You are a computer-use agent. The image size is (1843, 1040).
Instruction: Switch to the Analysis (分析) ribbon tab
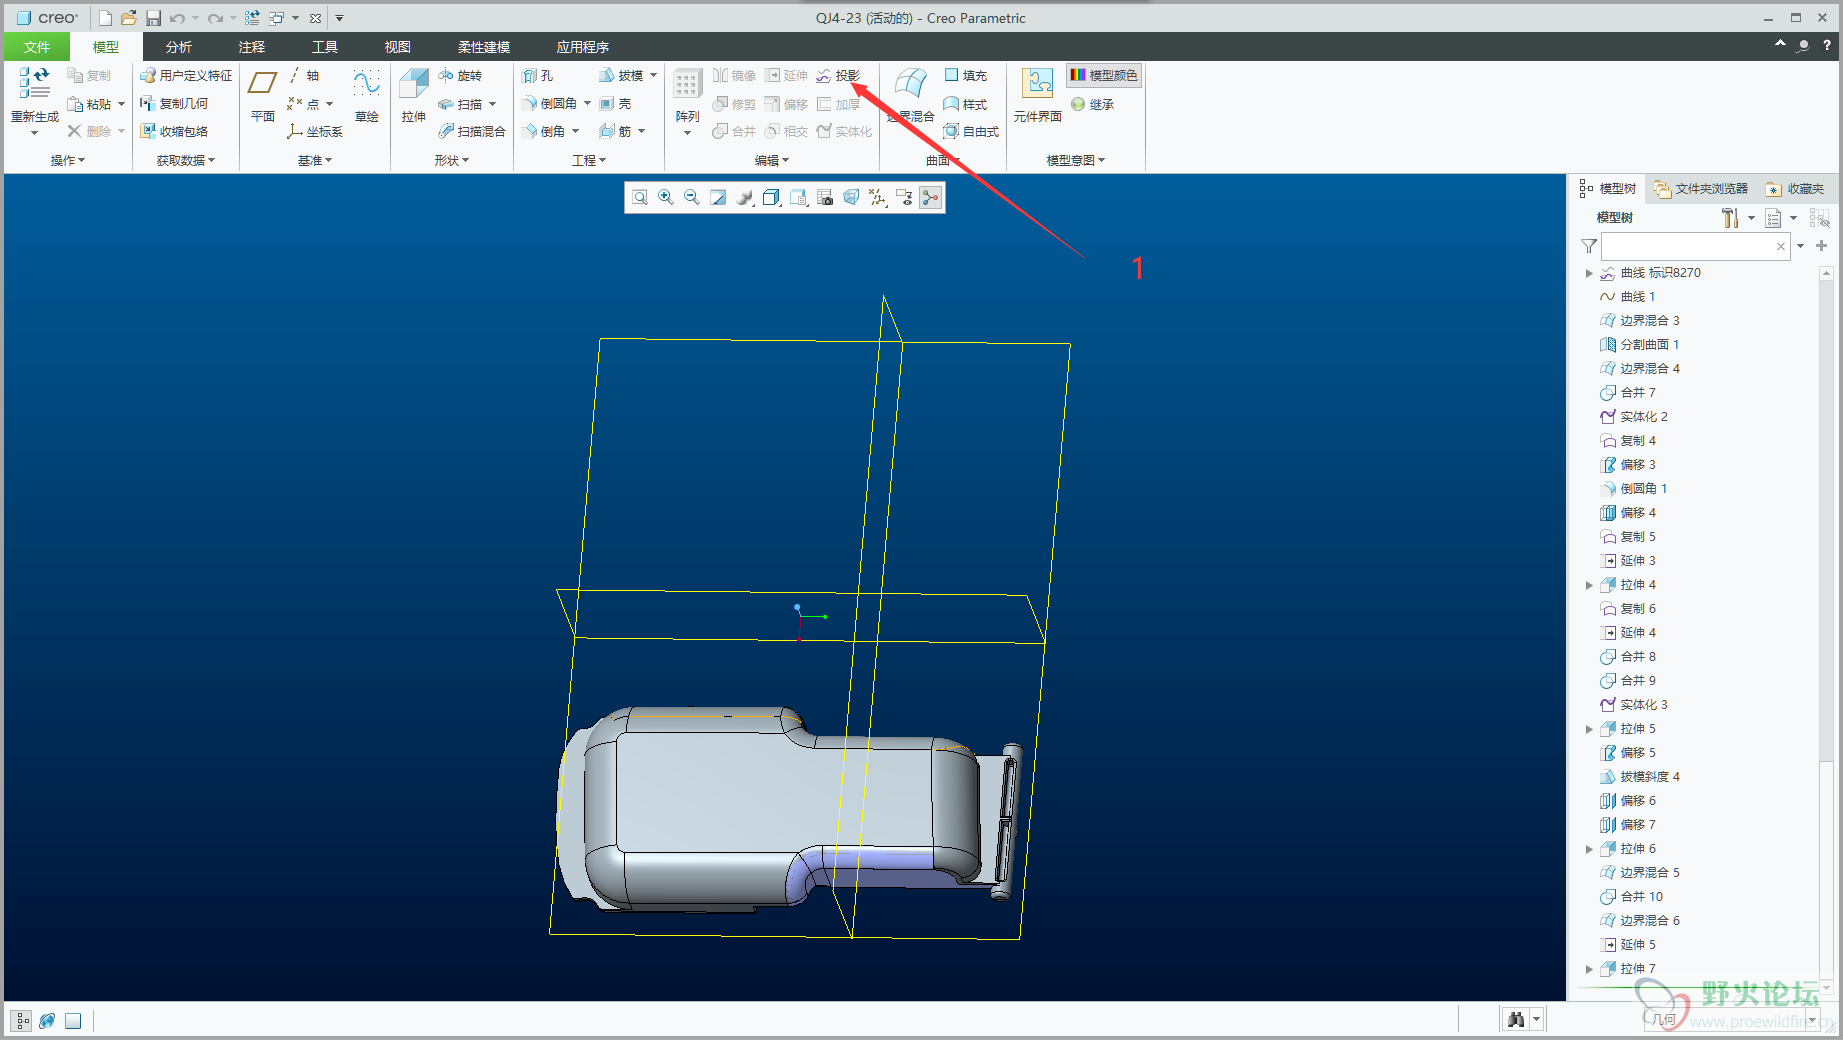(179, 47)
